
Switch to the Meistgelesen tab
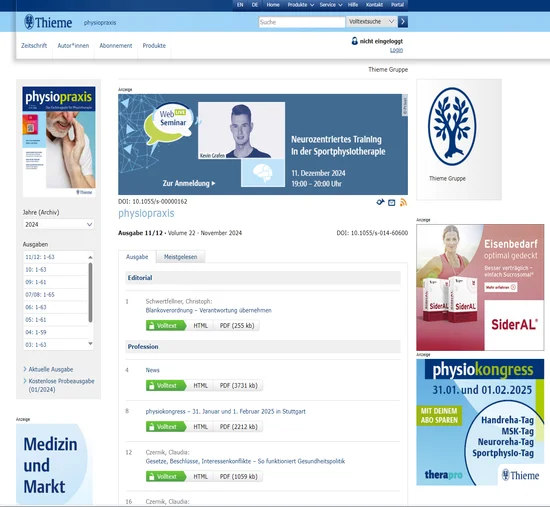[x=180, y=257]
